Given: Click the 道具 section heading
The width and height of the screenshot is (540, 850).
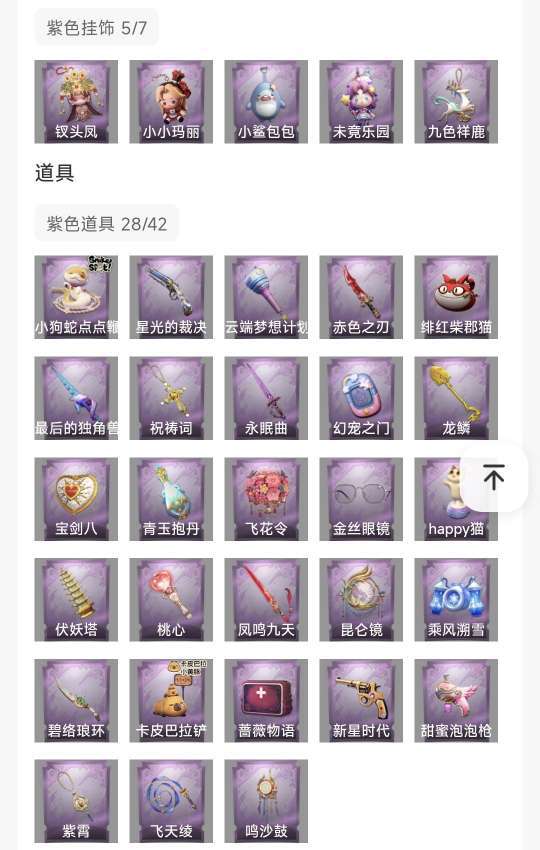Looking at the screenshot, I should [x=54, y=173].
